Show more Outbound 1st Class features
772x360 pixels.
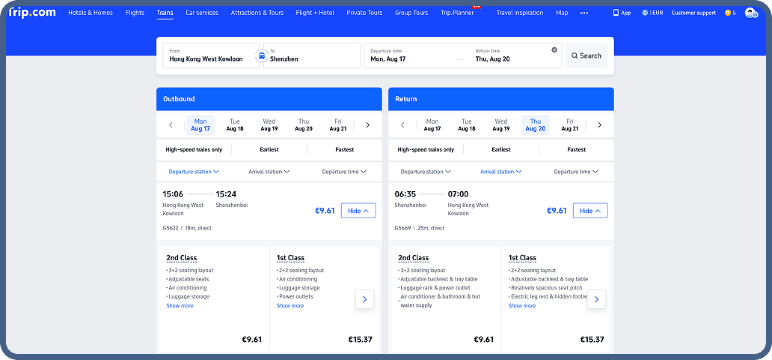point(290,306)
